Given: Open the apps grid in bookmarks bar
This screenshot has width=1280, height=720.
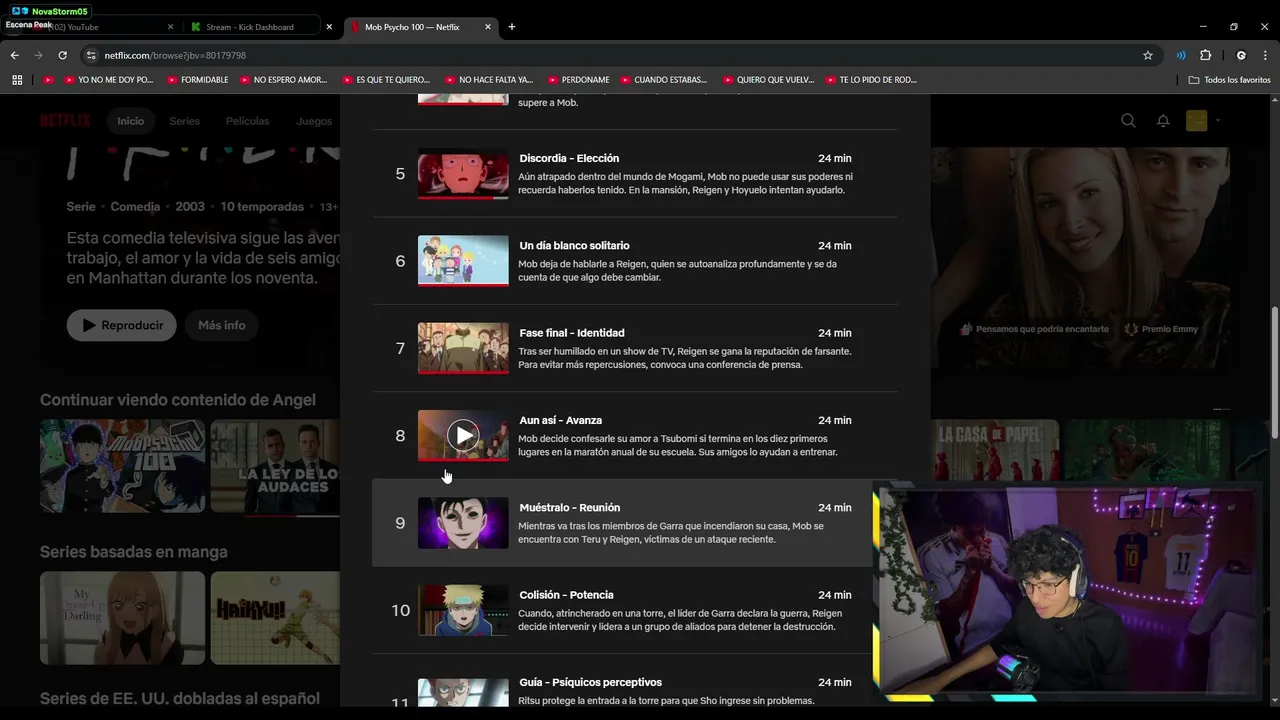Looking at the screenshot, I should (x=17, y=80).
